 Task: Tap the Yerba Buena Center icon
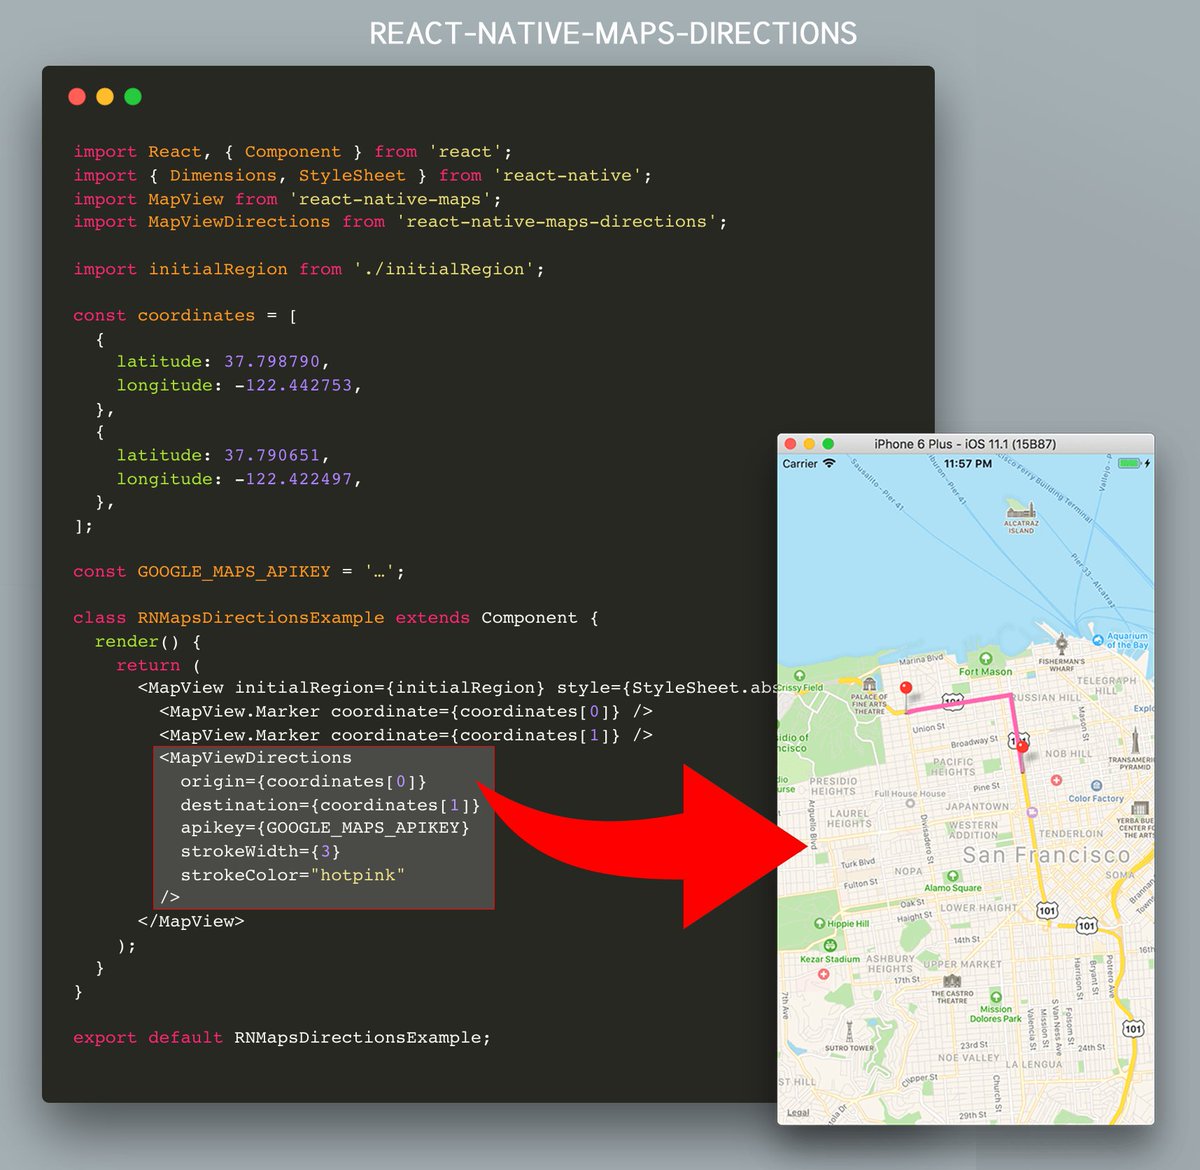[x=1140, y=807]
